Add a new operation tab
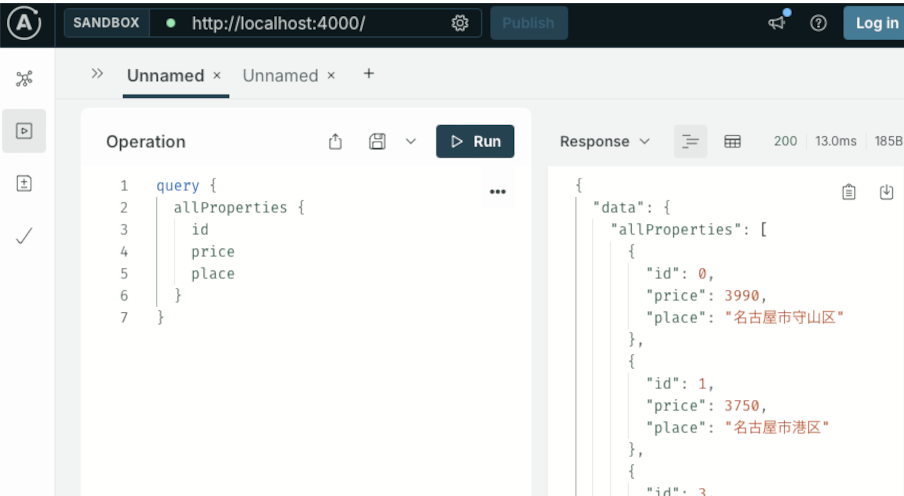The image size is (904, 496). [368, 74]
